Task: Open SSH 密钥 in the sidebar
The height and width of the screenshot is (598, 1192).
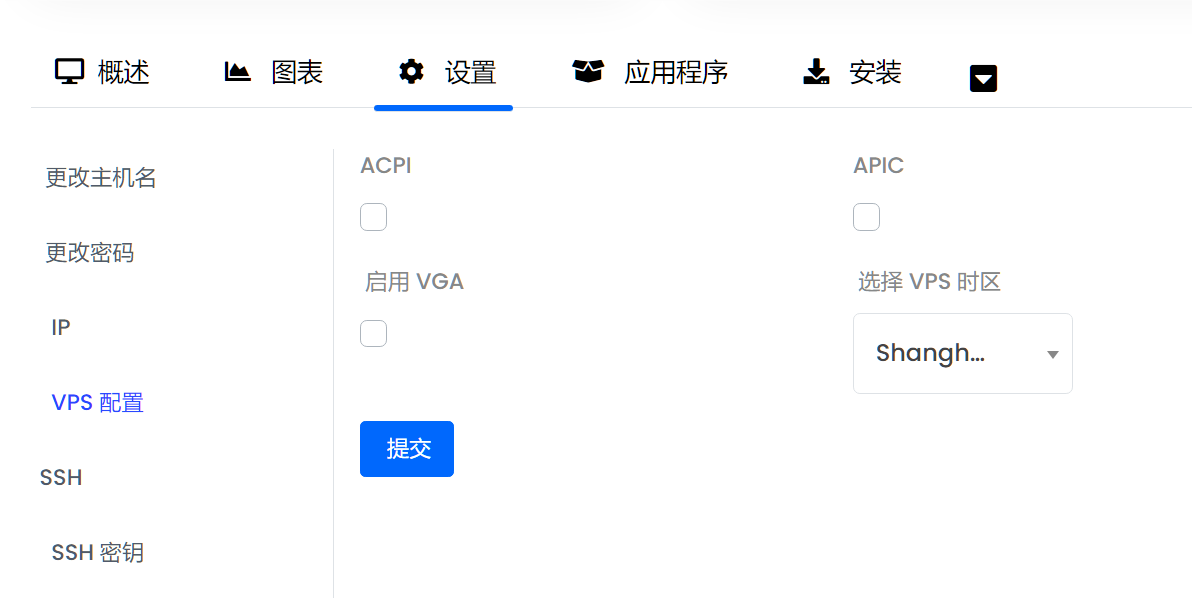Action: (98, 552)
